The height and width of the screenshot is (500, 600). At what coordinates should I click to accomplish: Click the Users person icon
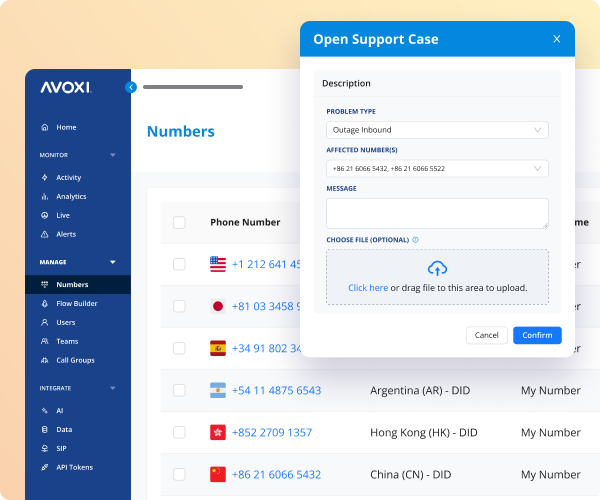point(45,322)
